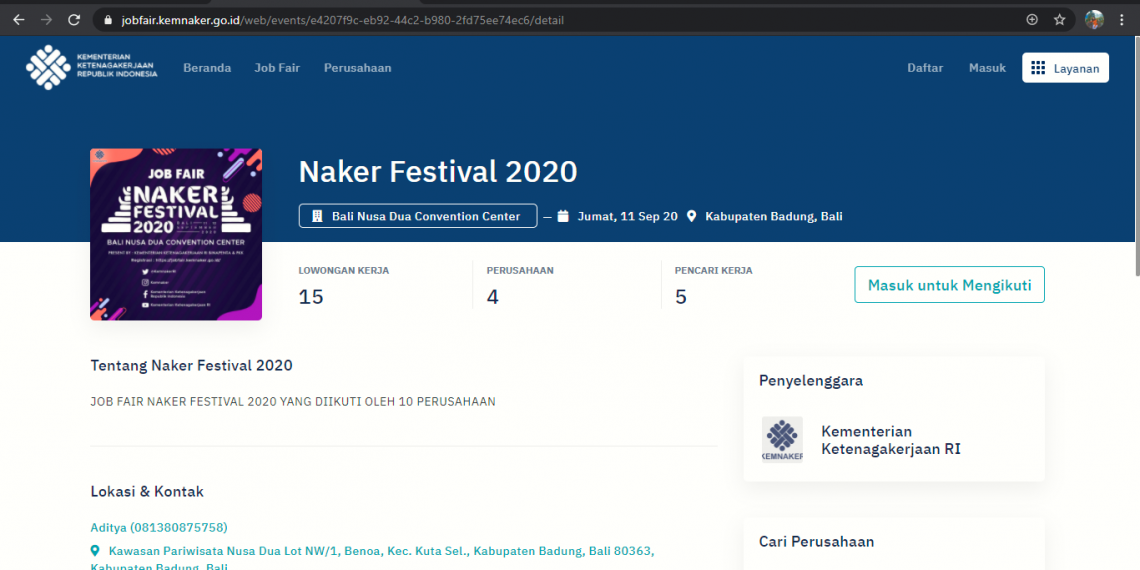Click the Daftar link
This screenshot has width=1140, height=570.
926,68
